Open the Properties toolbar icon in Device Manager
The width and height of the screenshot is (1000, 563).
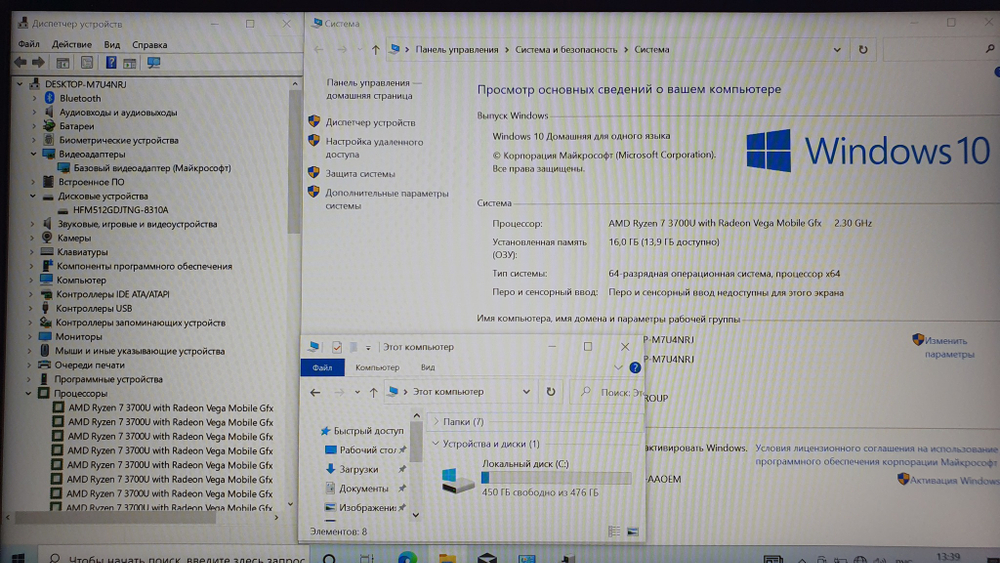pyautogui.click(x=87, y=62)
